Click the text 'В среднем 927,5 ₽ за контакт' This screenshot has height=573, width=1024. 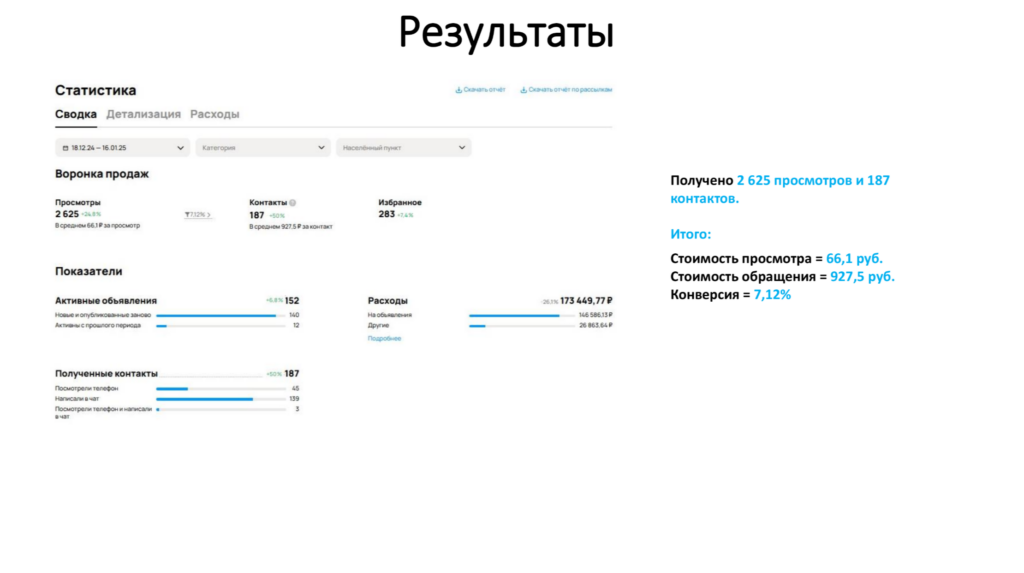tap(291, 227)
